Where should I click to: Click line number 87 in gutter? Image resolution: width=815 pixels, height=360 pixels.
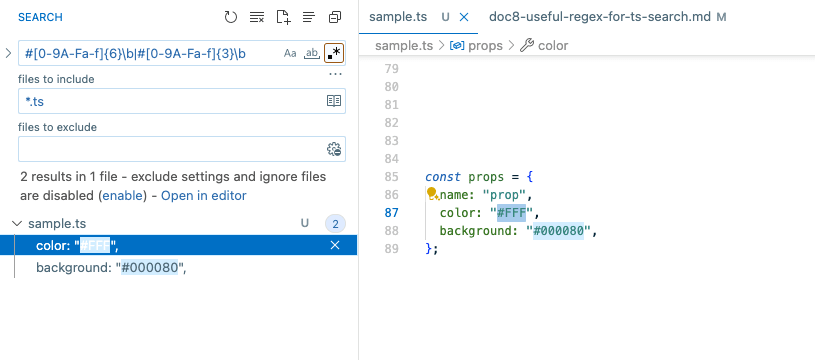(x=391, y=212)
